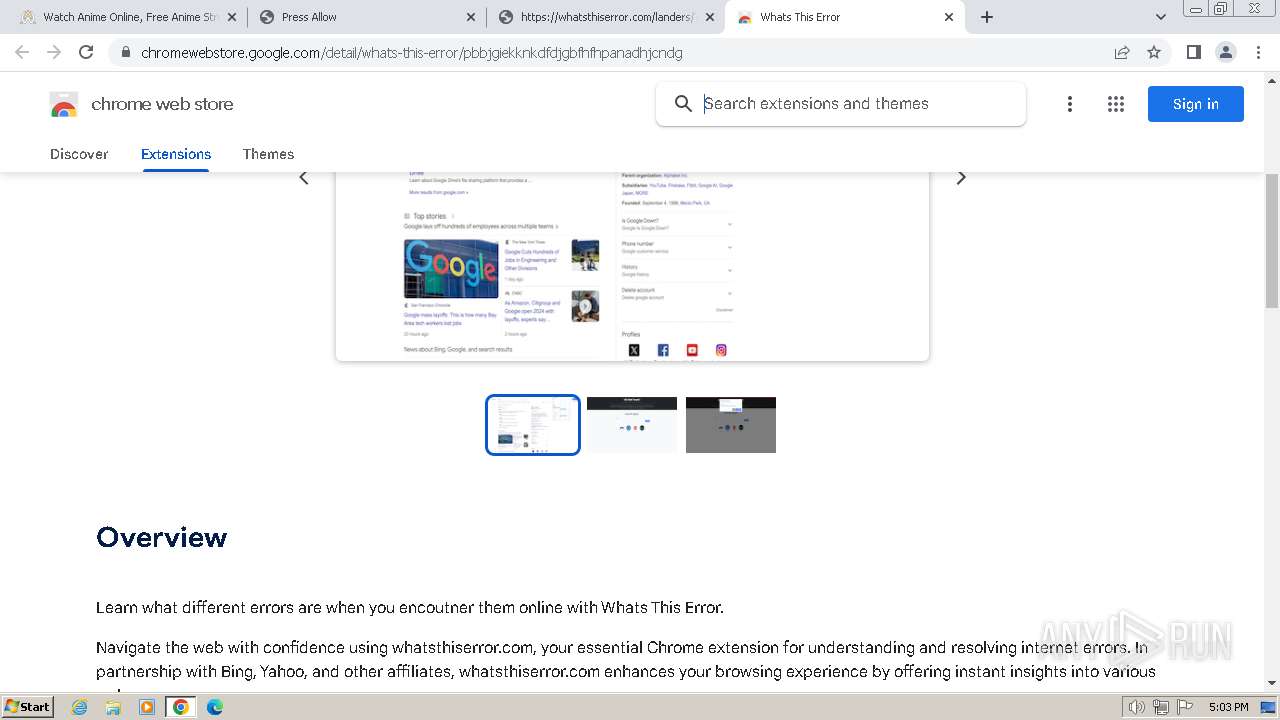This screenshot has height=720, width=1280.
Task: Click the Facebook icon in the screenshot preview
Action: pos(663,350)
